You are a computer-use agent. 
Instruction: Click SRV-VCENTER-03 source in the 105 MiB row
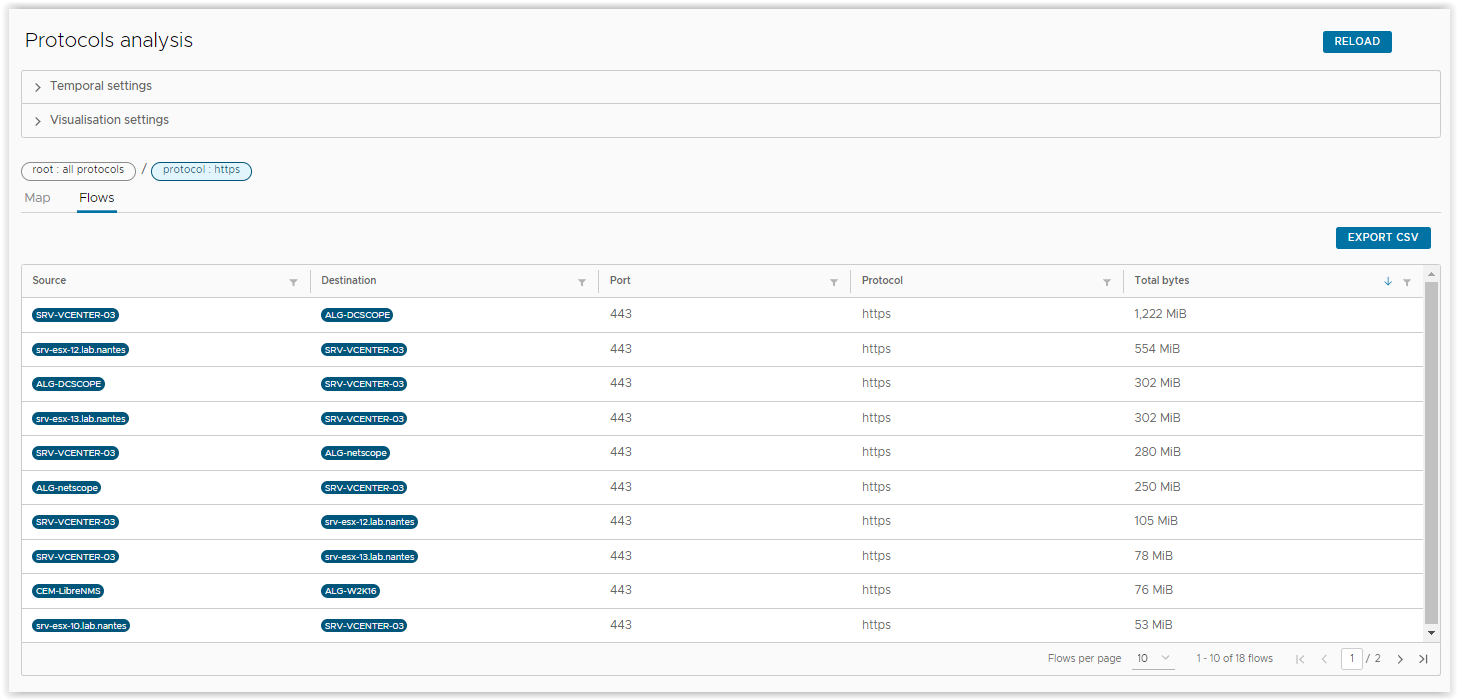point(76,522)
